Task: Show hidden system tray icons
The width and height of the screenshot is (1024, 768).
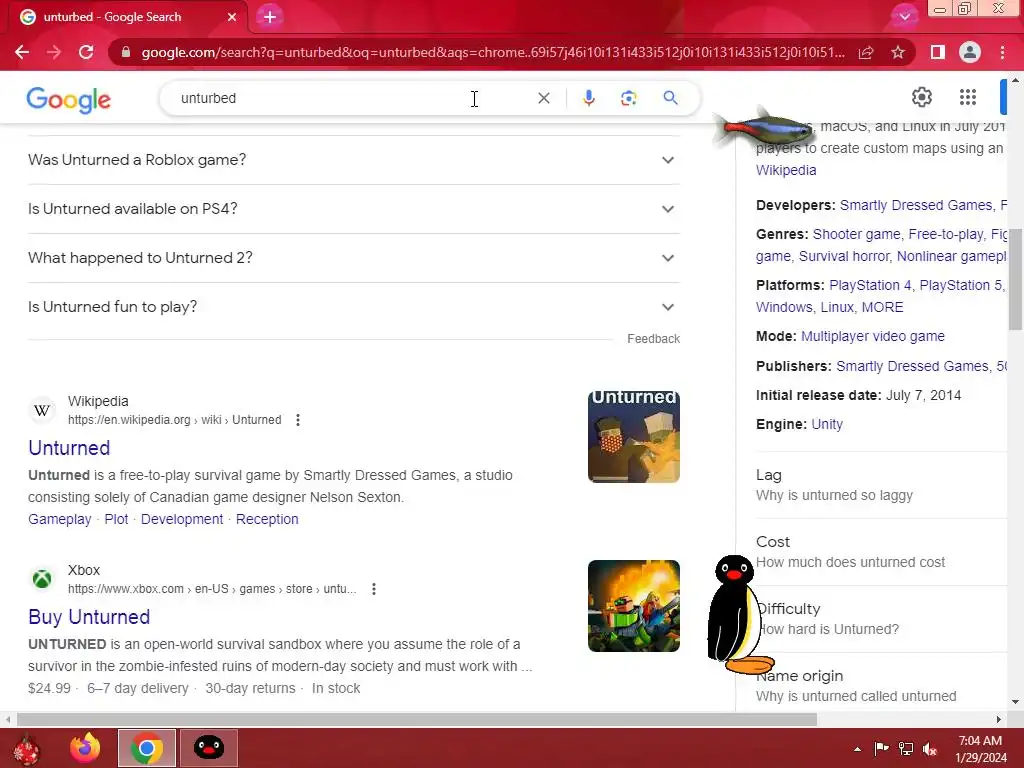Action: point(857,749)
